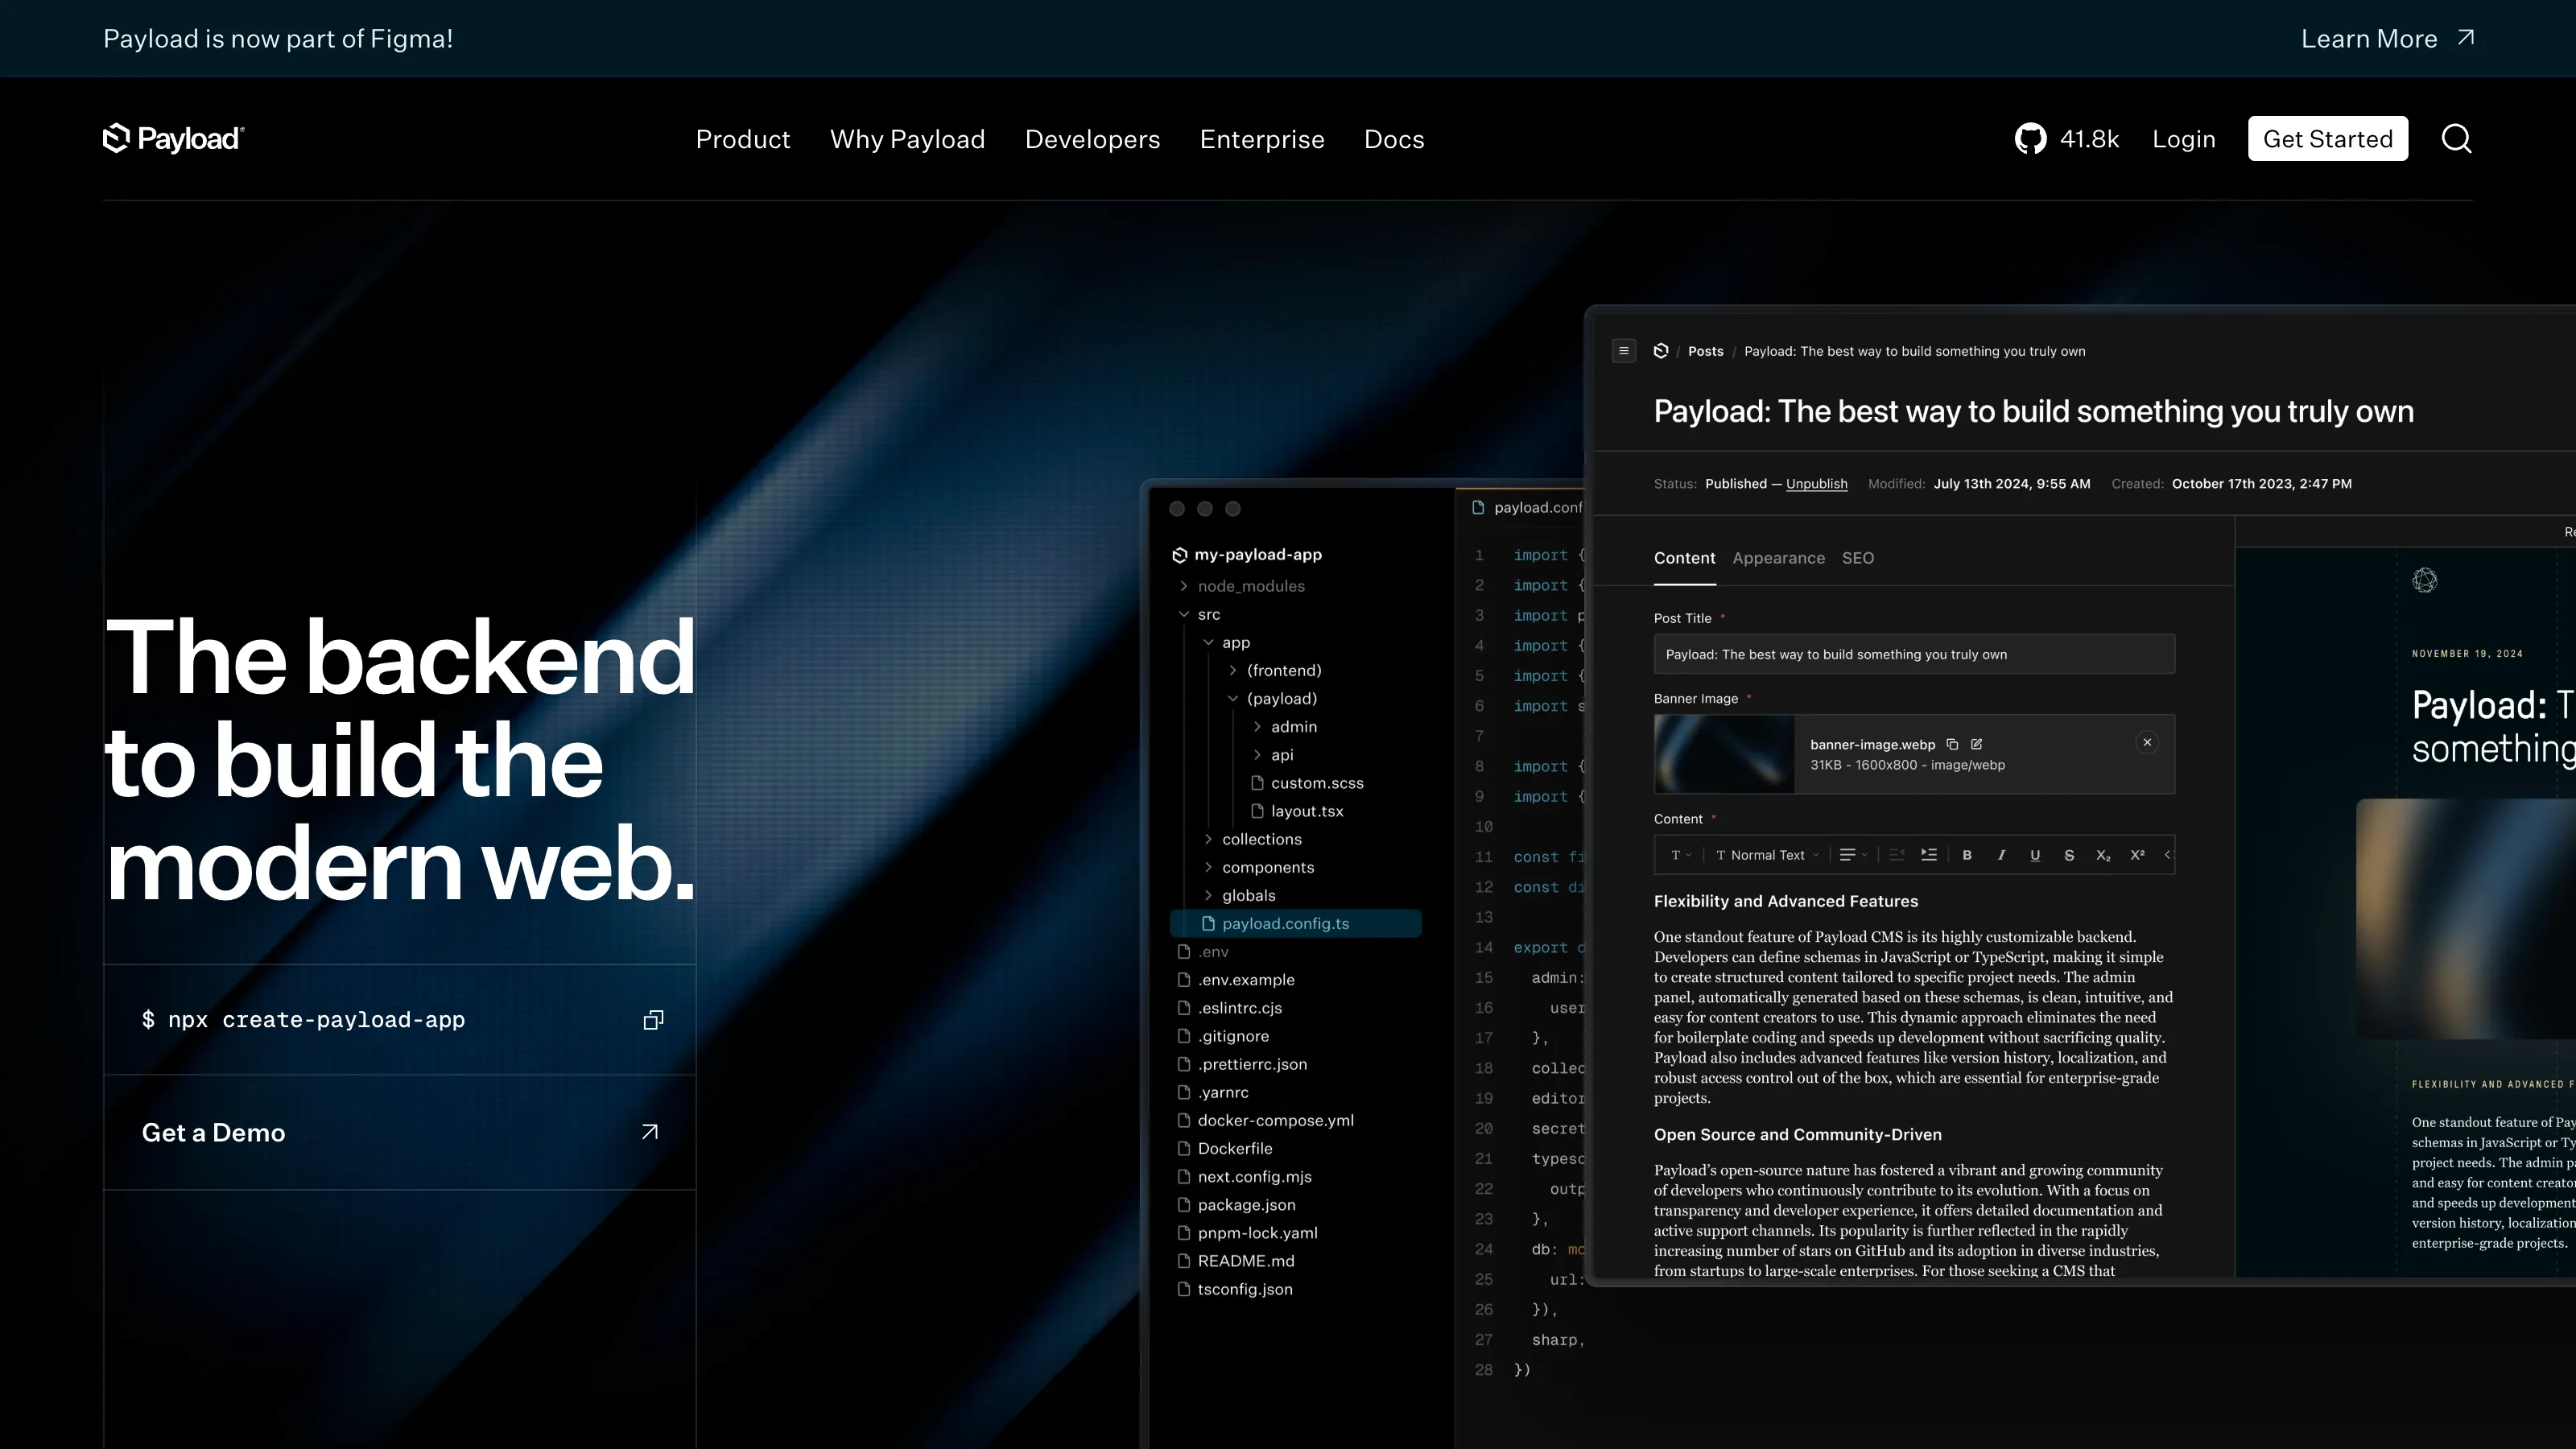Collapse the src folder in the file tree

click(x=1184, y=614)
